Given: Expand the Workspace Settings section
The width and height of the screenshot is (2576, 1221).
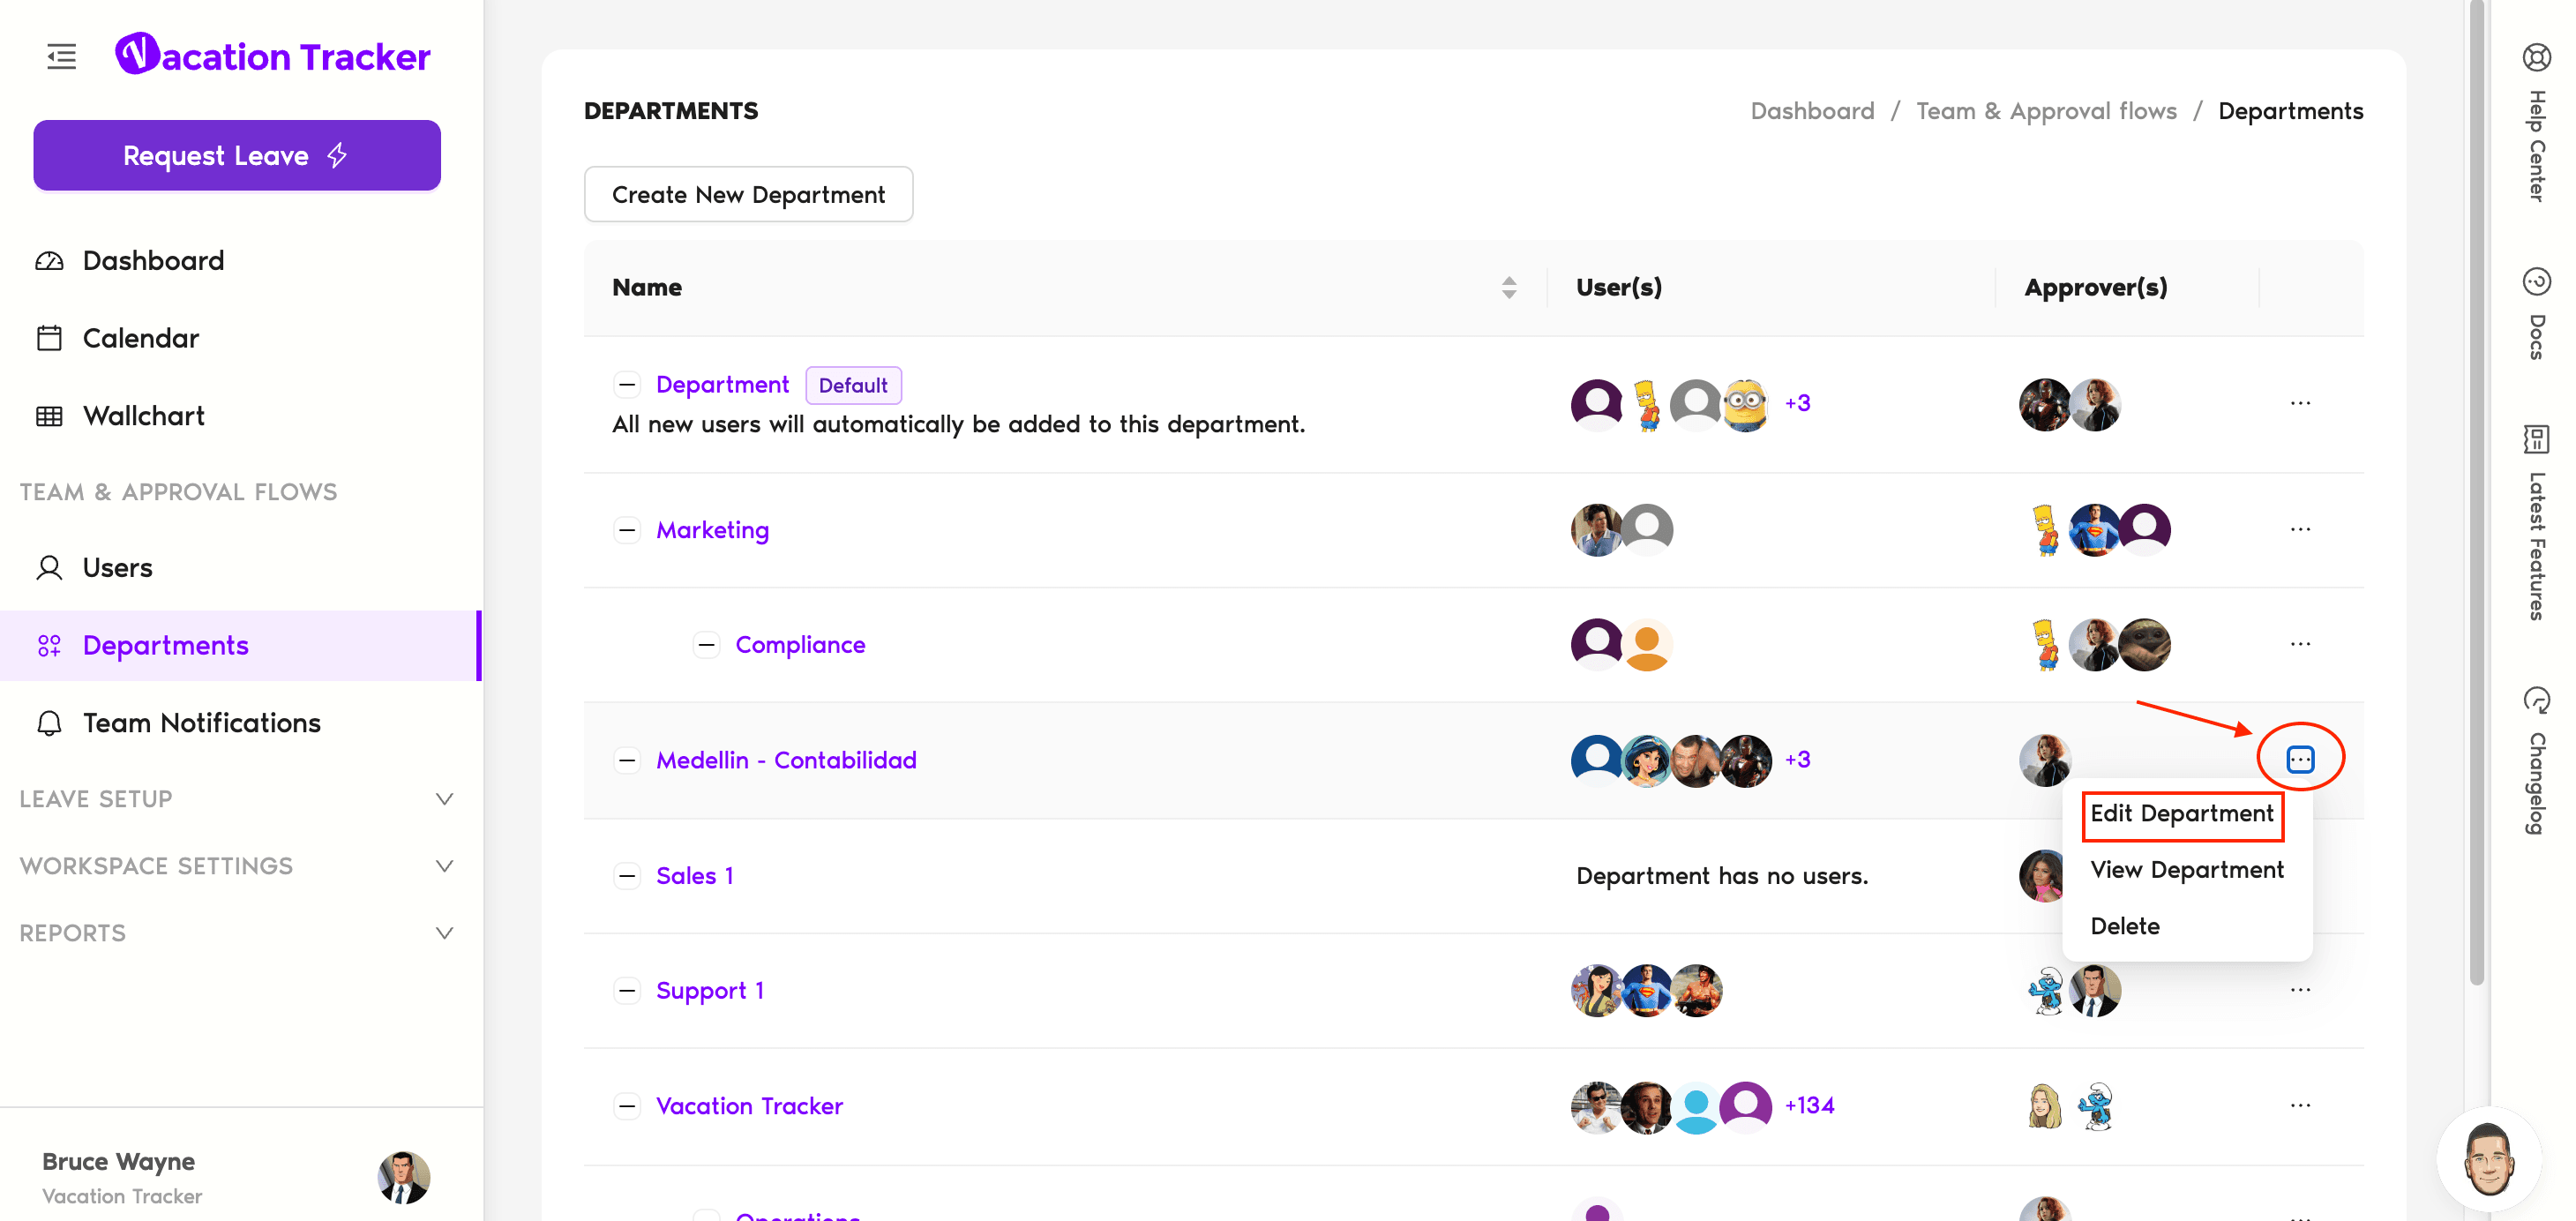Looking at the screenshot, I should 445,866.
